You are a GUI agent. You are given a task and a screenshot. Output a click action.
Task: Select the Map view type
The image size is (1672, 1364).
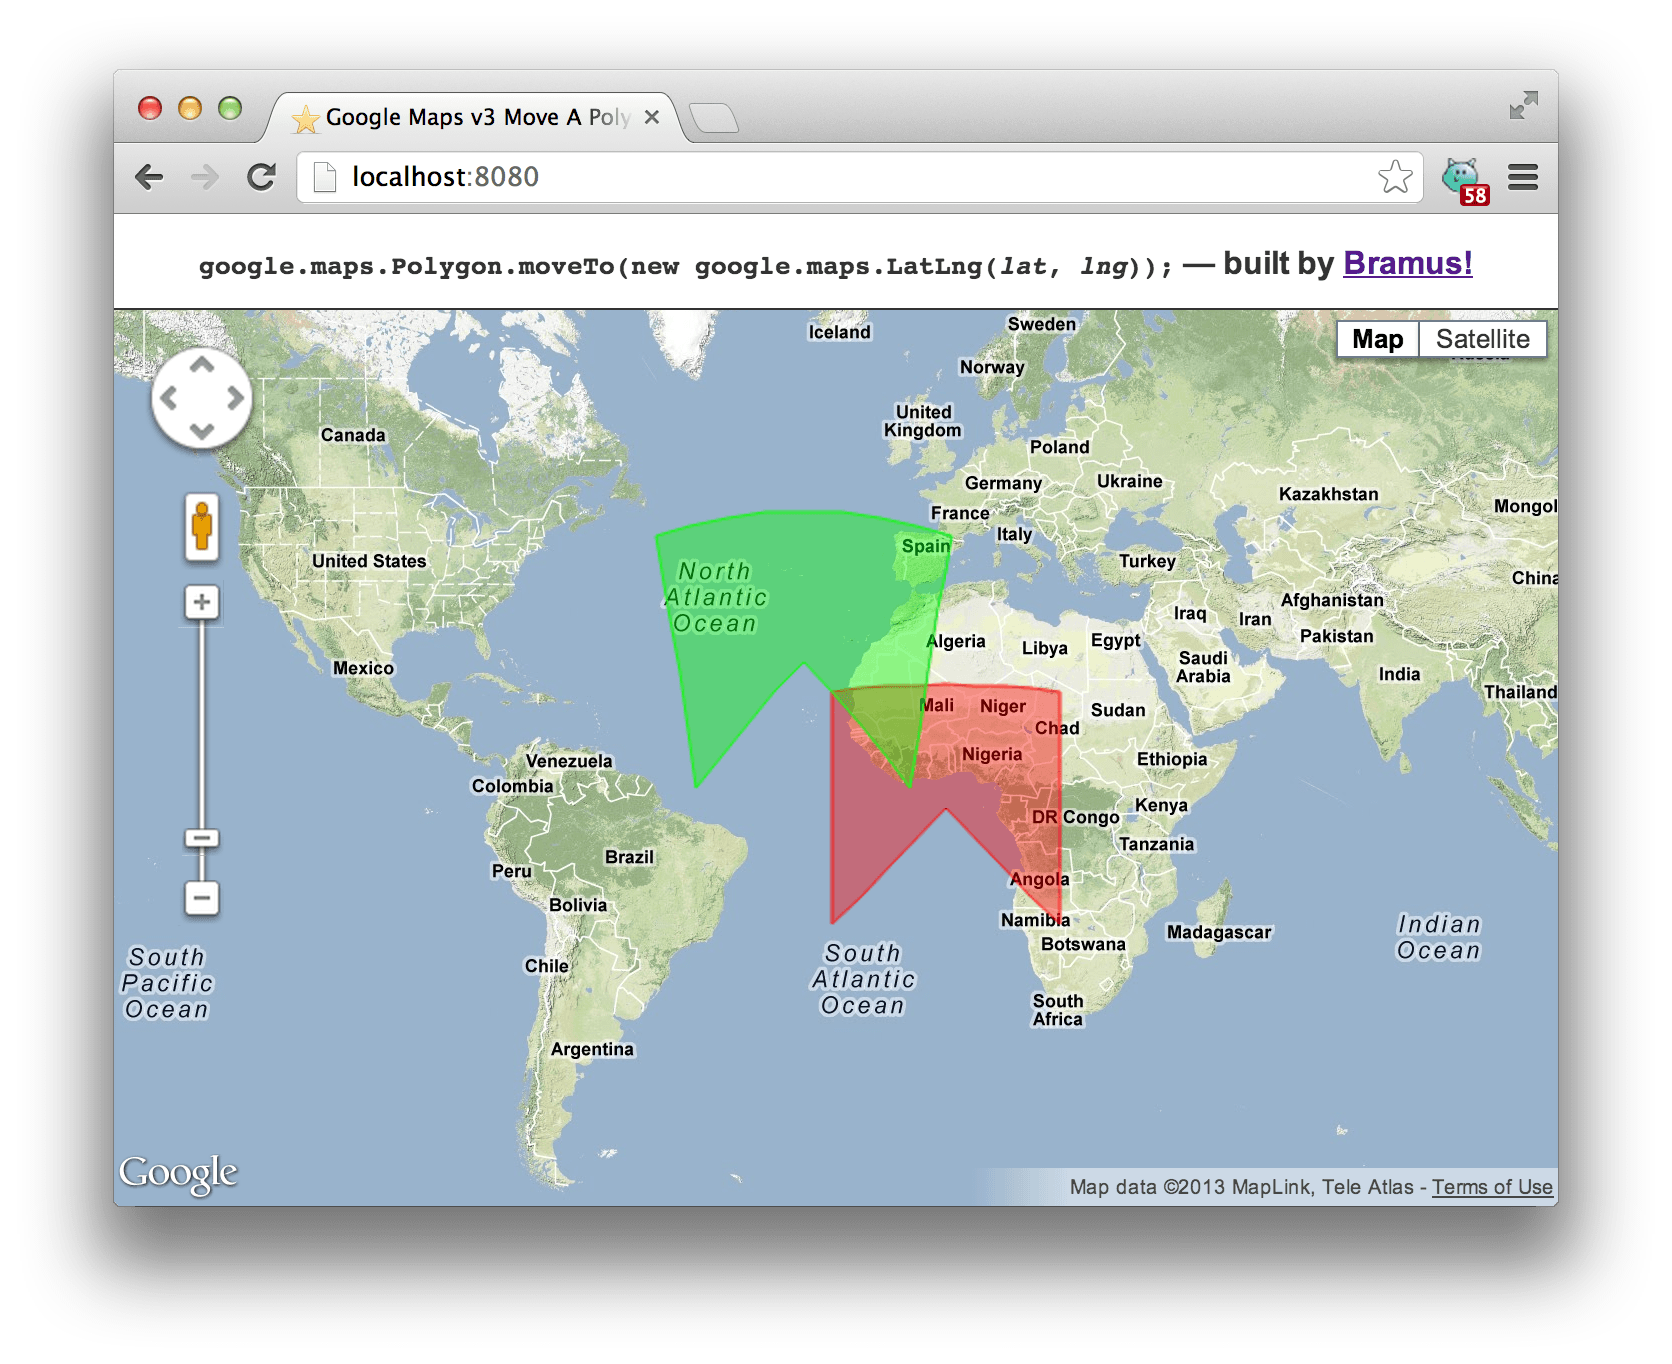(1377, 339)
